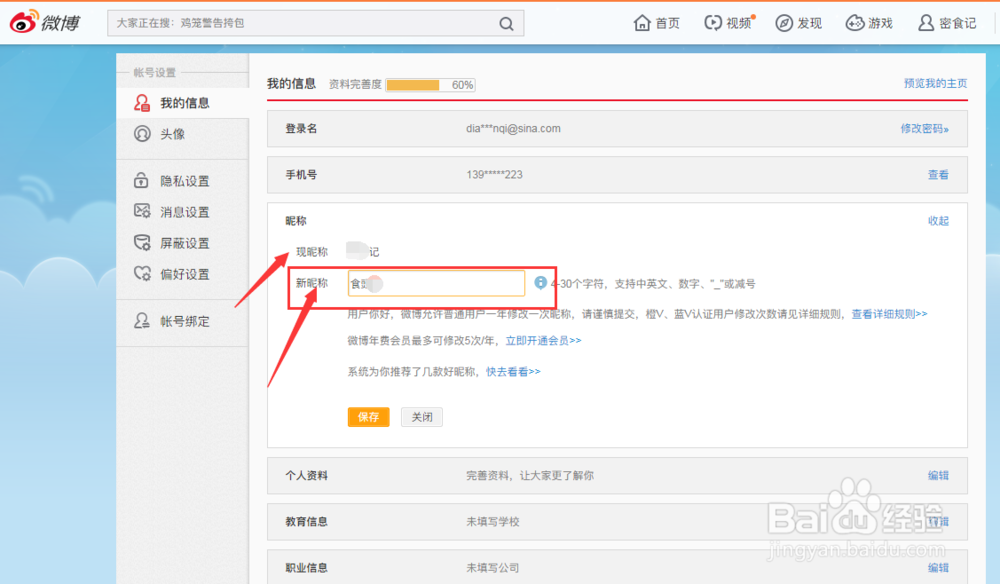Click the 未填写公司 text
The image size is (1000, 584).
click(492, 567)
